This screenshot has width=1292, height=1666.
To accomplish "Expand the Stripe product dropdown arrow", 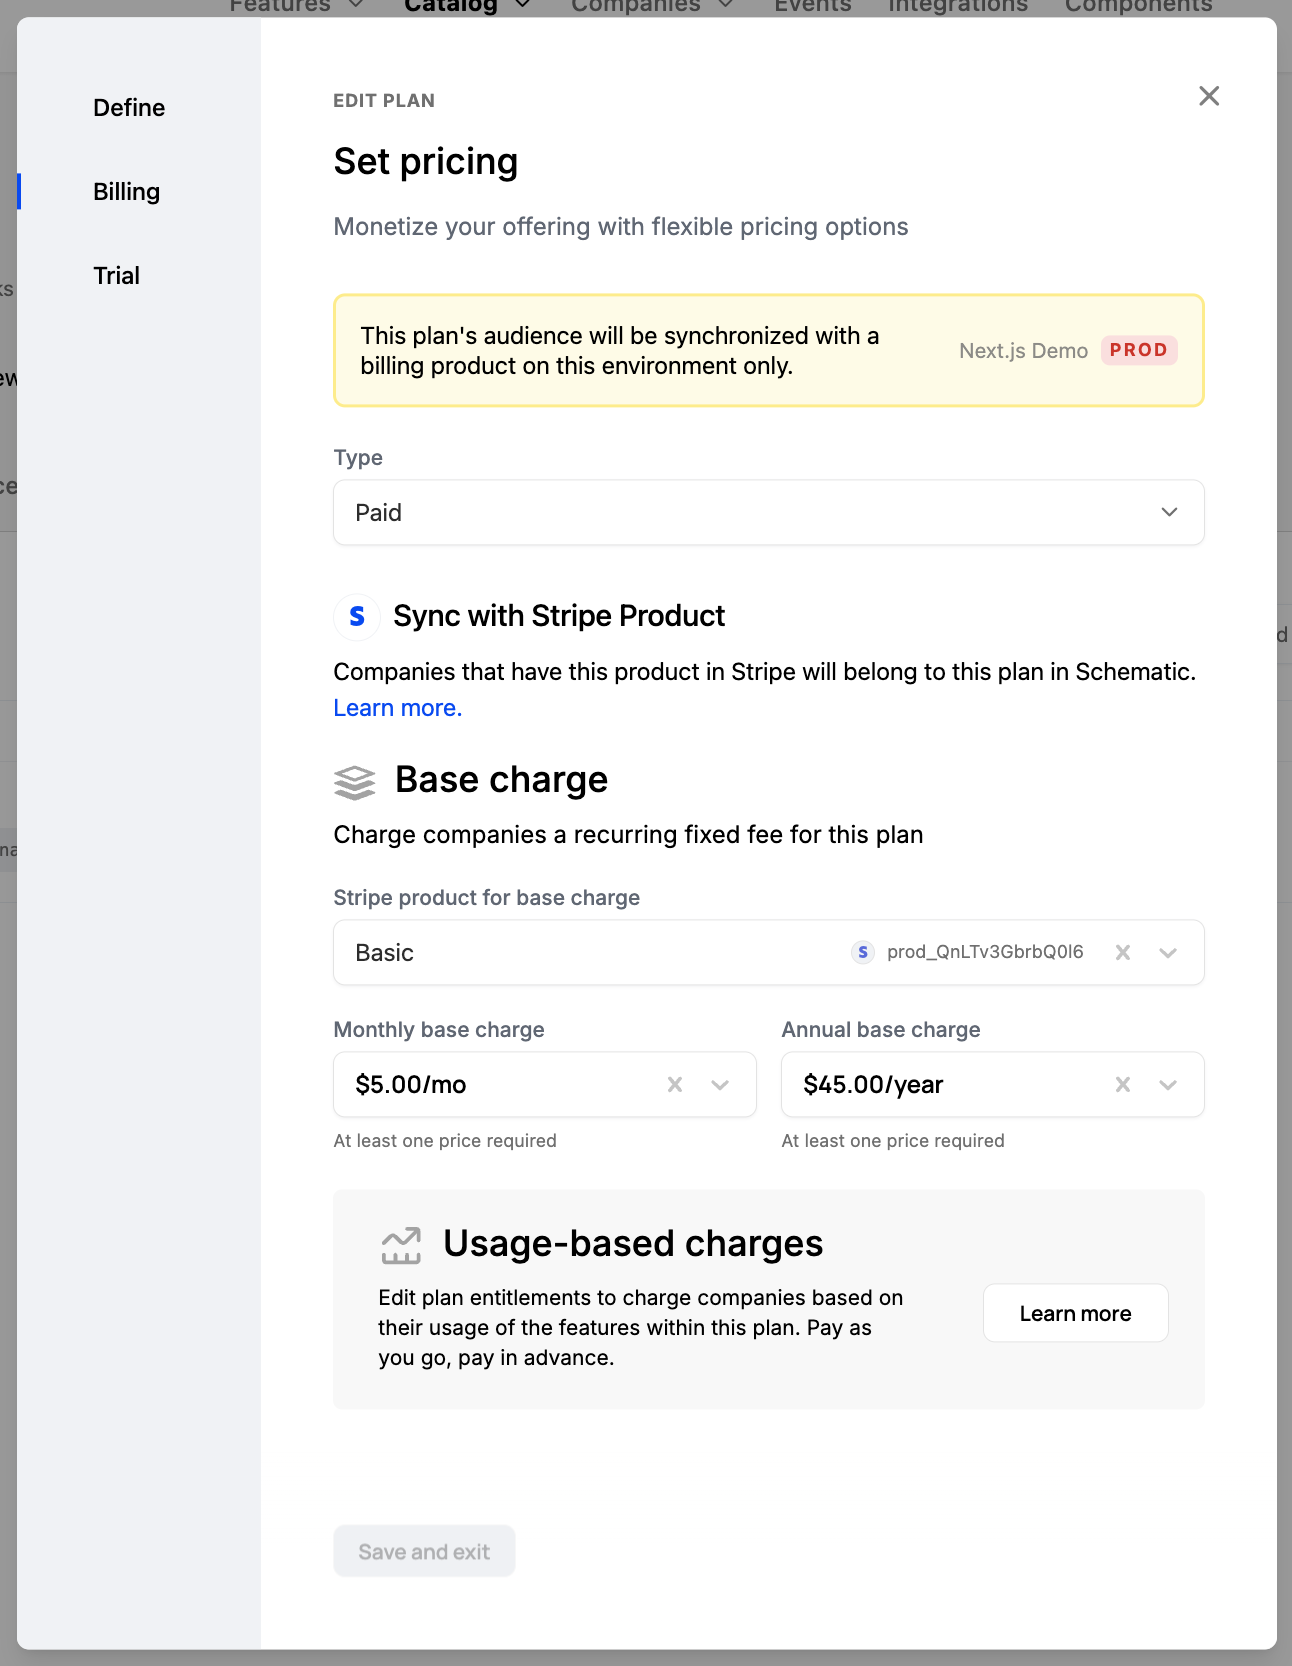I will (1168, 953).
